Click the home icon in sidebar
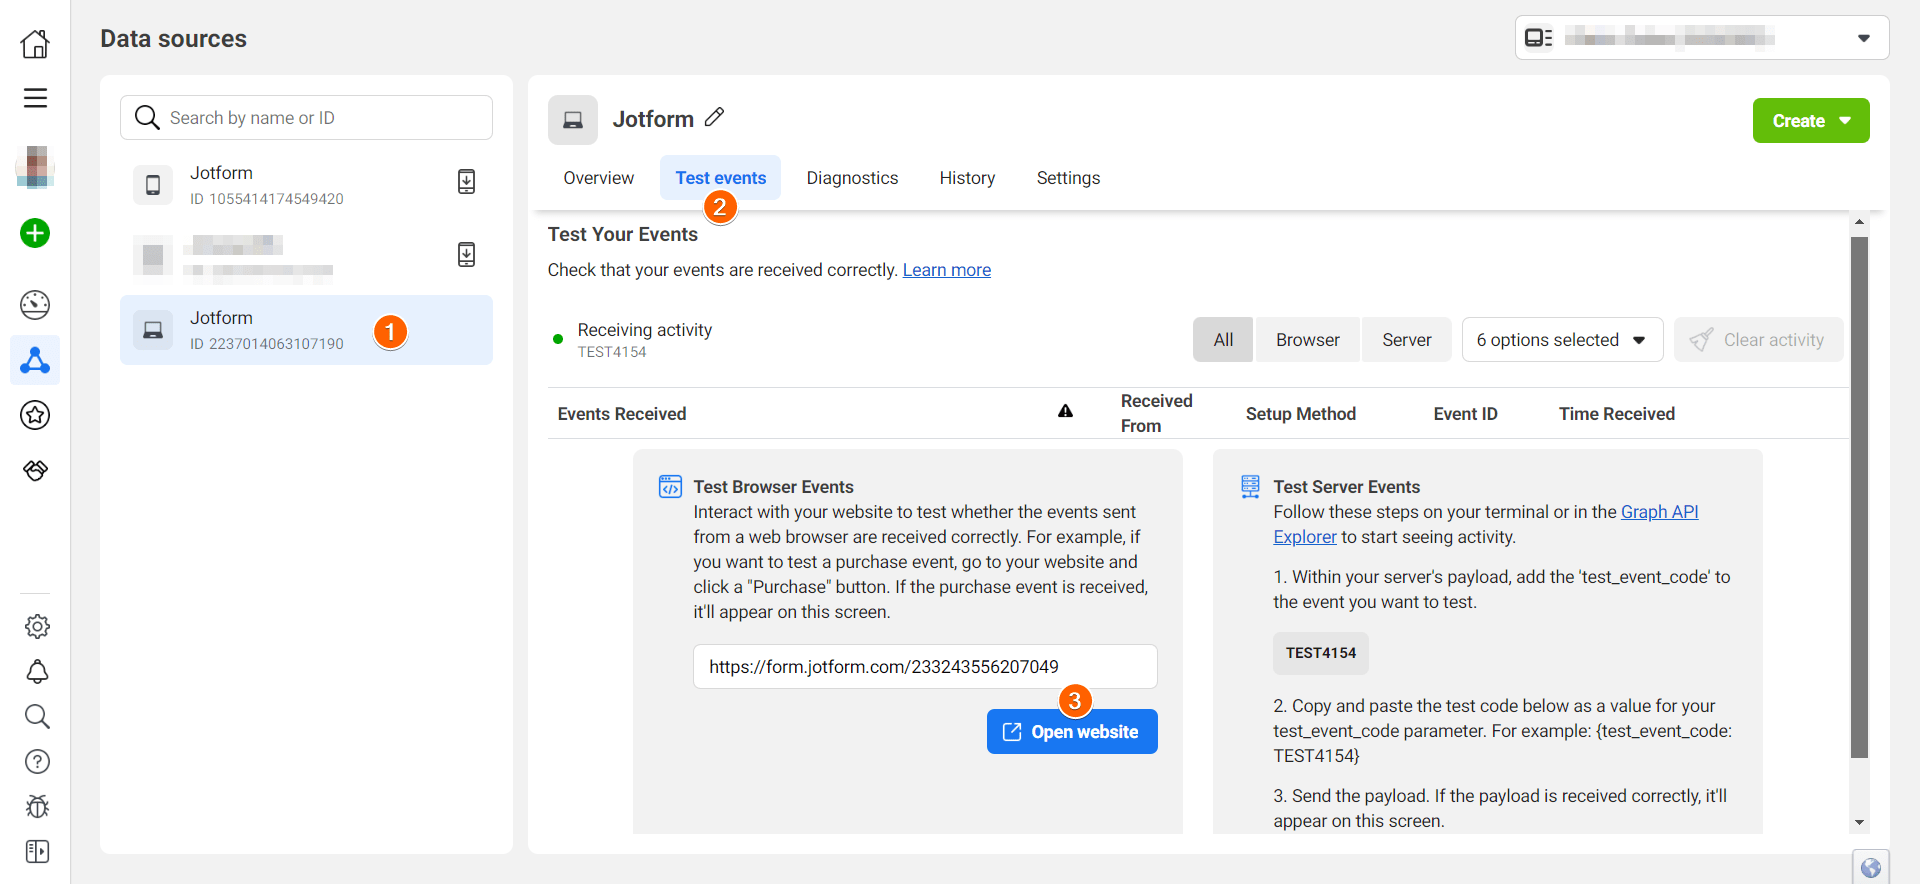1920x884 pixels. pos(35,43)
